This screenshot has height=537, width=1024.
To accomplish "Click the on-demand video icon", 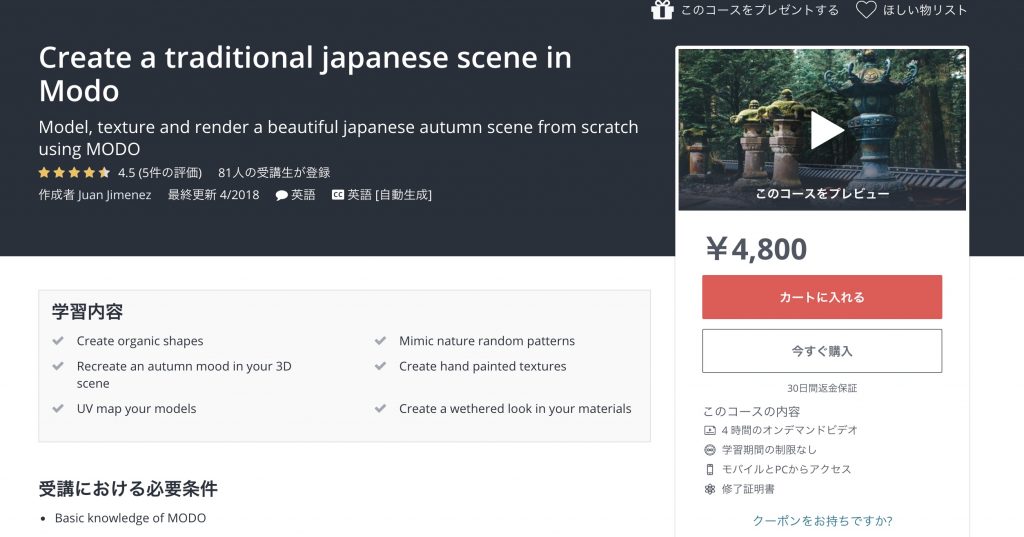I will (x=710, y=430).
